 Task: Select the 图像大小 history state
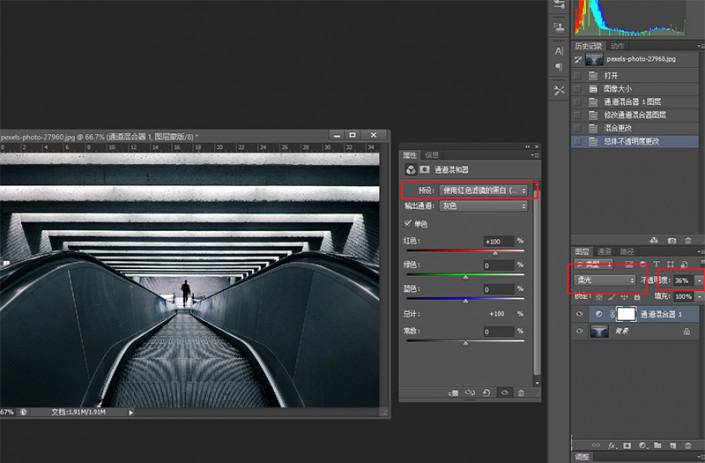[x=616, y=88]
